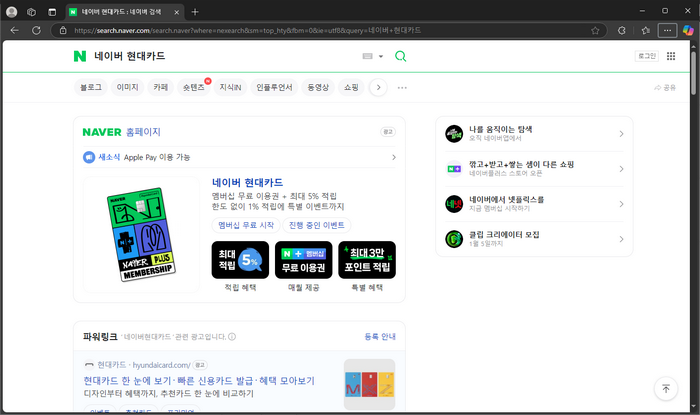Image resolution: width=700 pixels, height=415 pixels.
Task: Select the 인플루언서 tab
Action: click(x=274, y=87)
